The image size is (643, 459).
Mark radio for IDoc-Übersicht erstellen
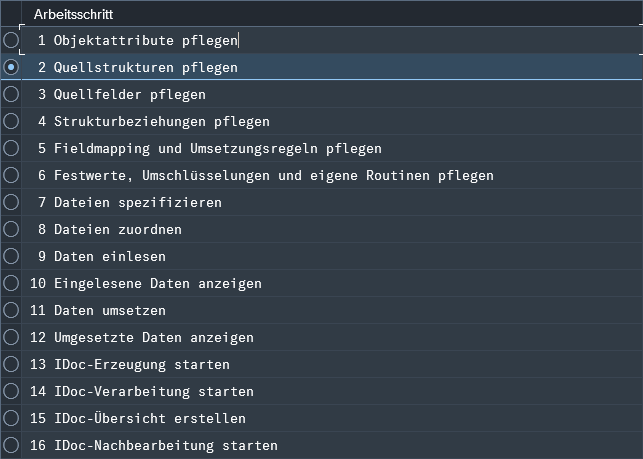click(11, 418)
